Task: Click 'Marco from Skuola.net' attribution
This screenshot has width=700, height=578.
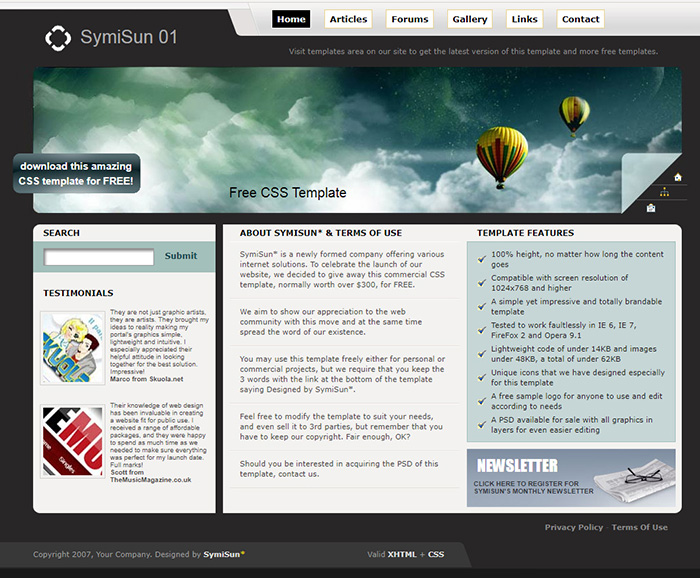Action: point(146,379)
